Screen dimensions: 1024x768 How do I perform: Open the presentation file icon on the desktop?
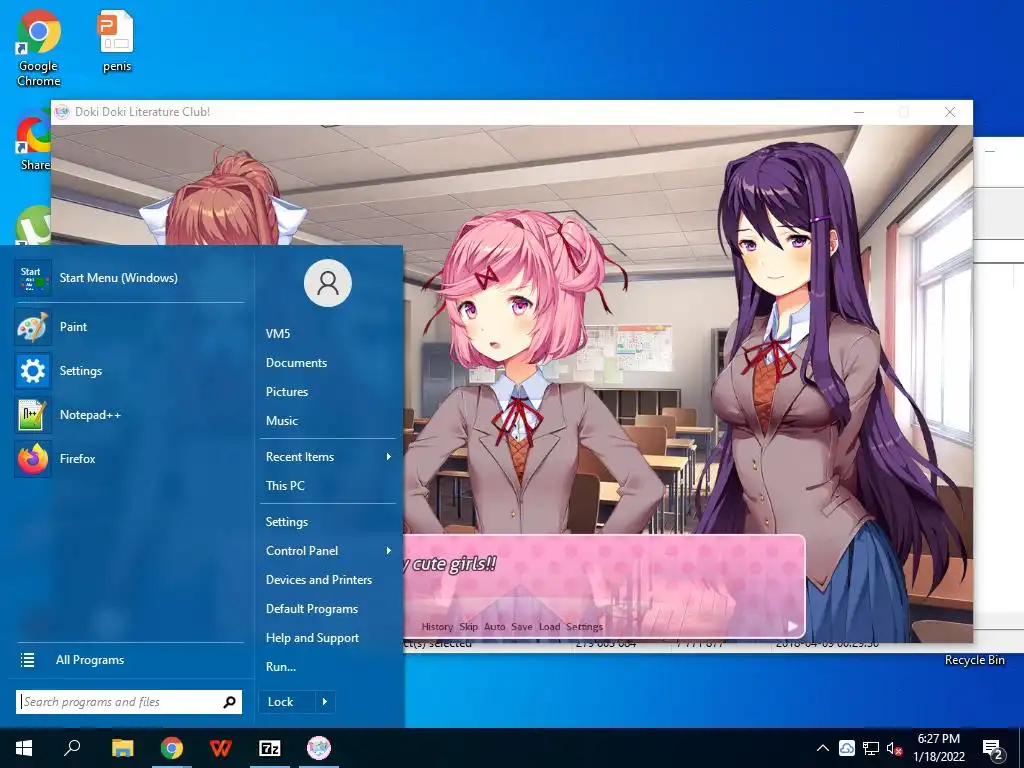point(117,41)
